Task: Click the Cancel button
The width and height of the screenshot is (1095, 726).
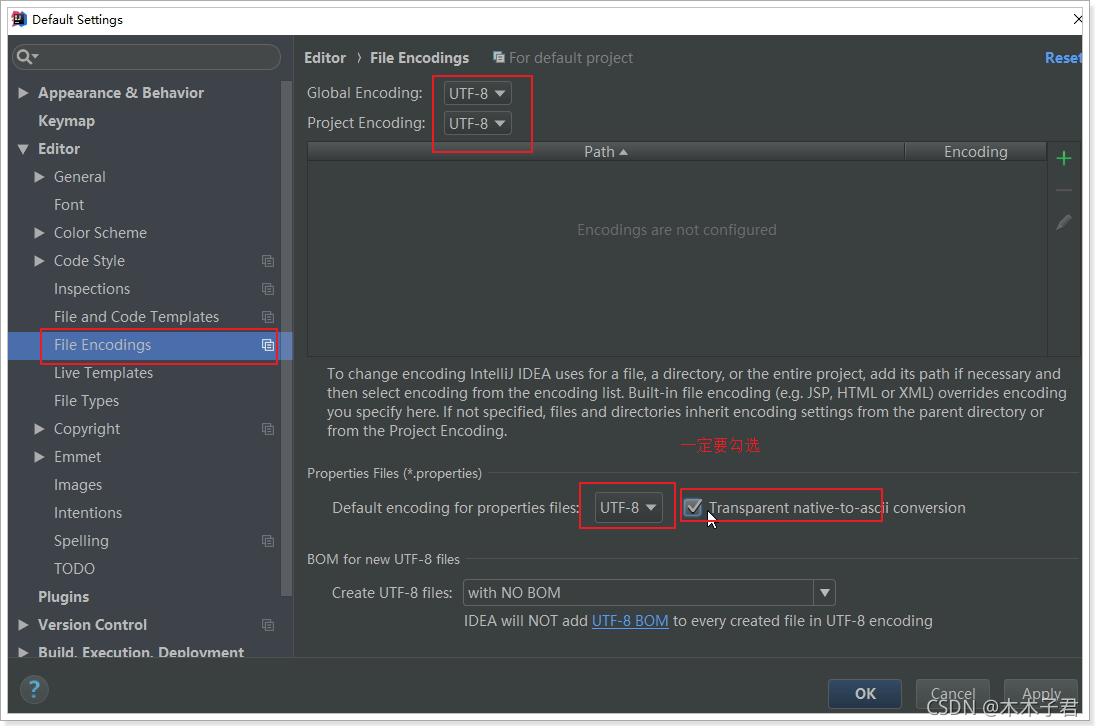Action: pyautogui.click(x=953, y=693)
